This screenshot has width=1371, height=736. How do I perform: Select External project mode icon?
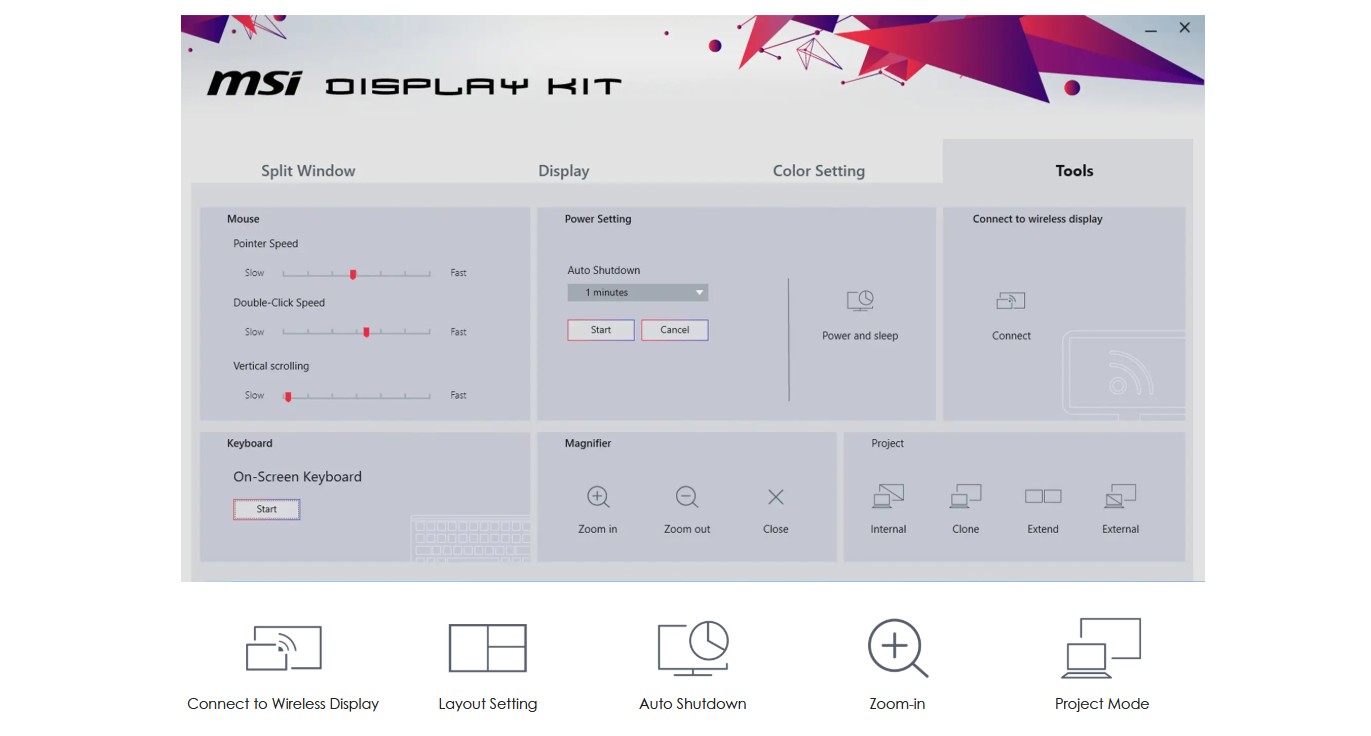(x=1120, y=497)
